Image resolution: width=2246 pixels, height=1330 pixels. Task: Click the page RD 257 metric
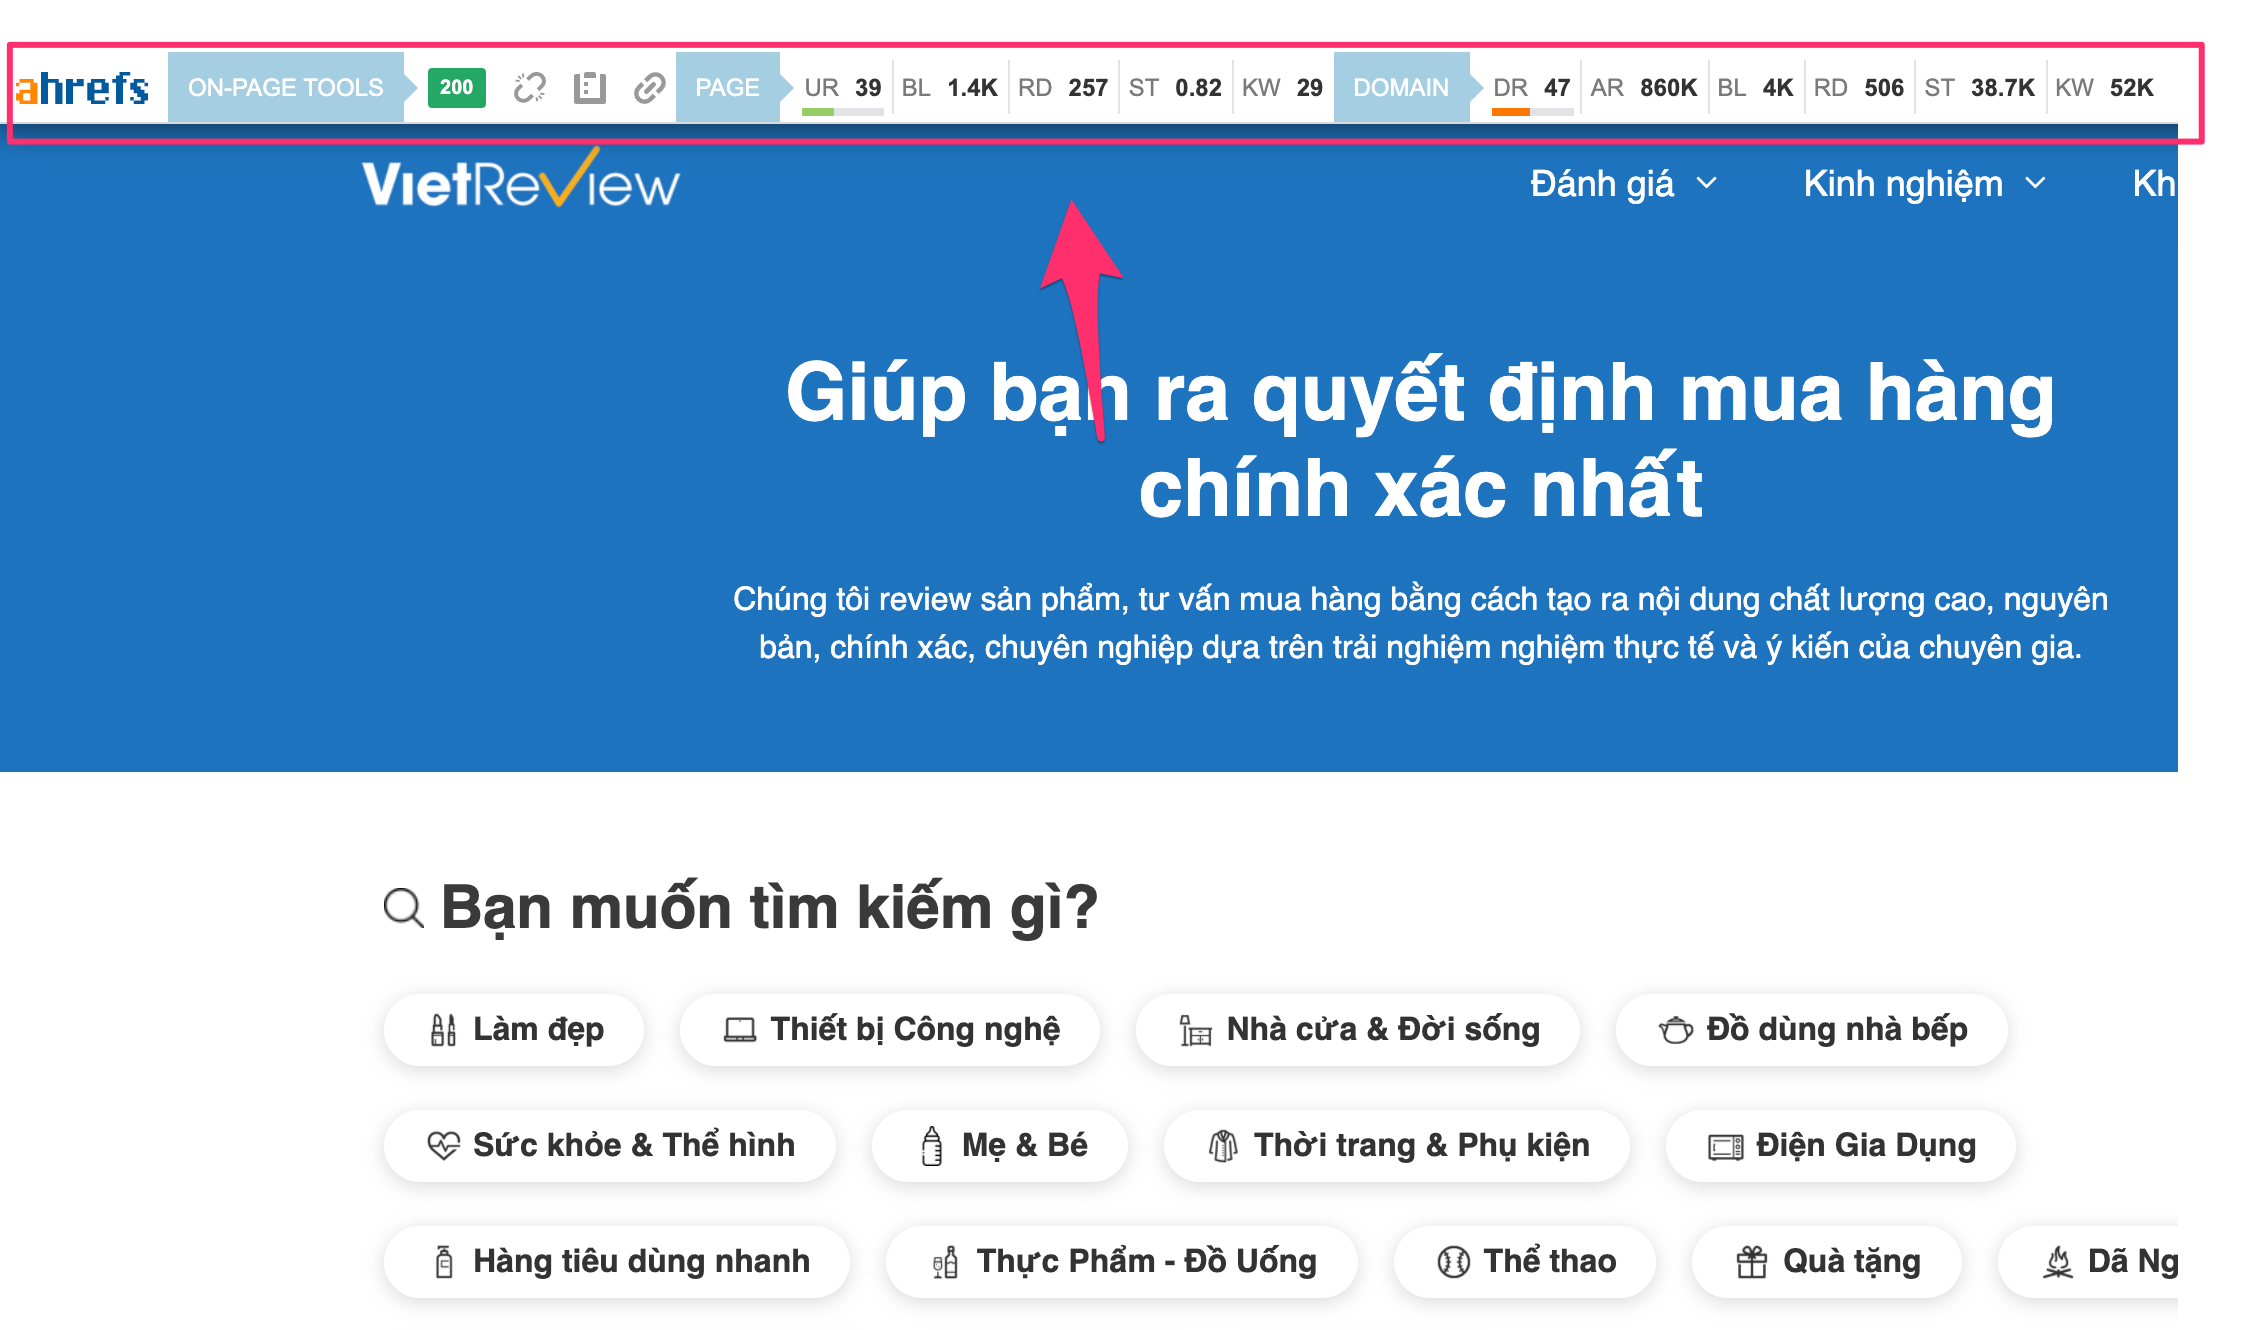point(1062,88)
